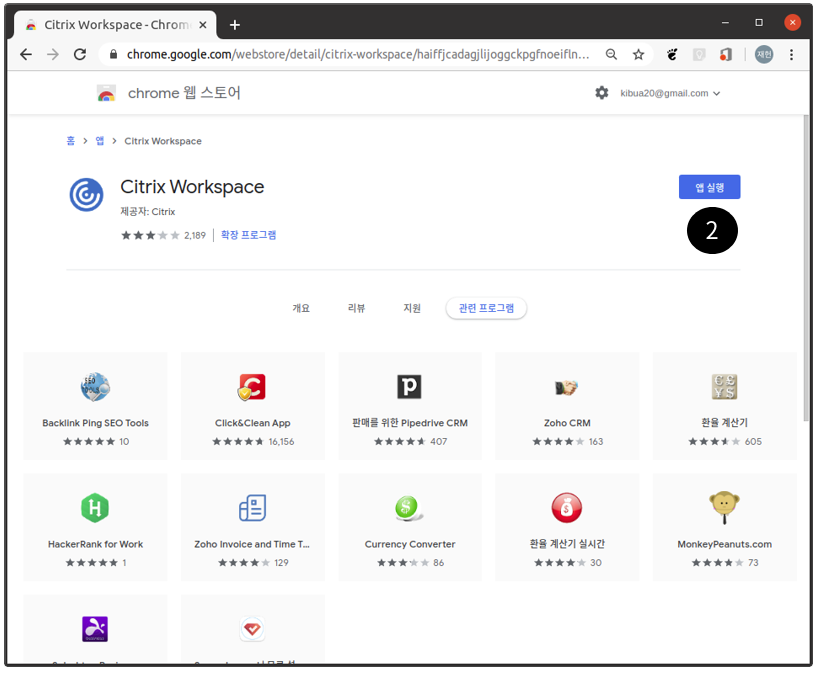Click the Click&Clean 16,156 rating count
Image resolution: width=819 pixels, height=673 pixels.
coord(282,442)
